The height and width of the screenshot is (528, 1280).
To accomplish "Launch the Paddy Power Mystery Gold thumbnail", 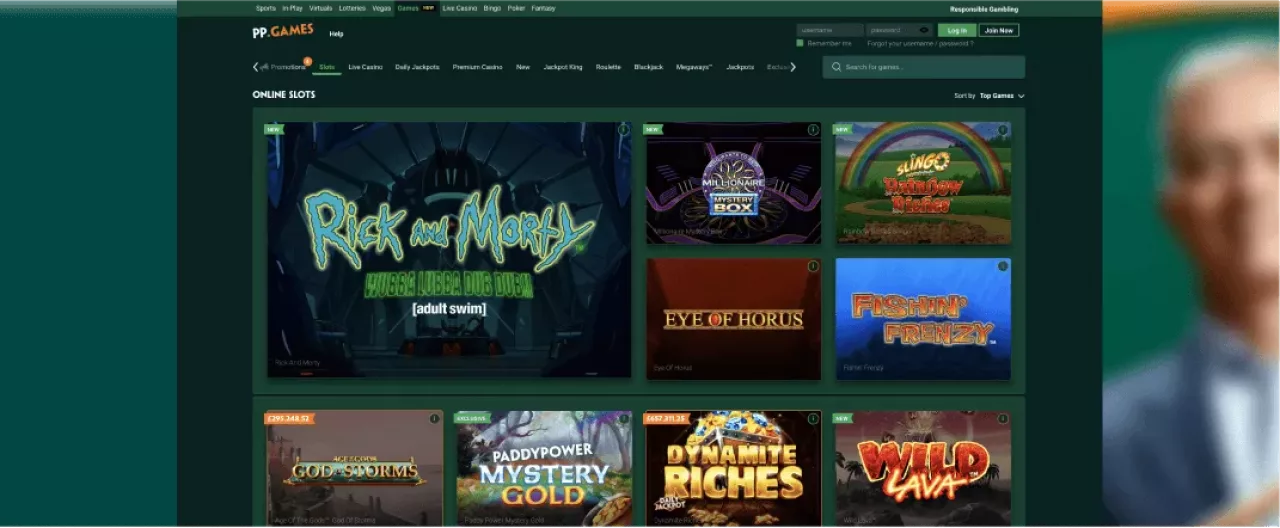I will (544, 468).
